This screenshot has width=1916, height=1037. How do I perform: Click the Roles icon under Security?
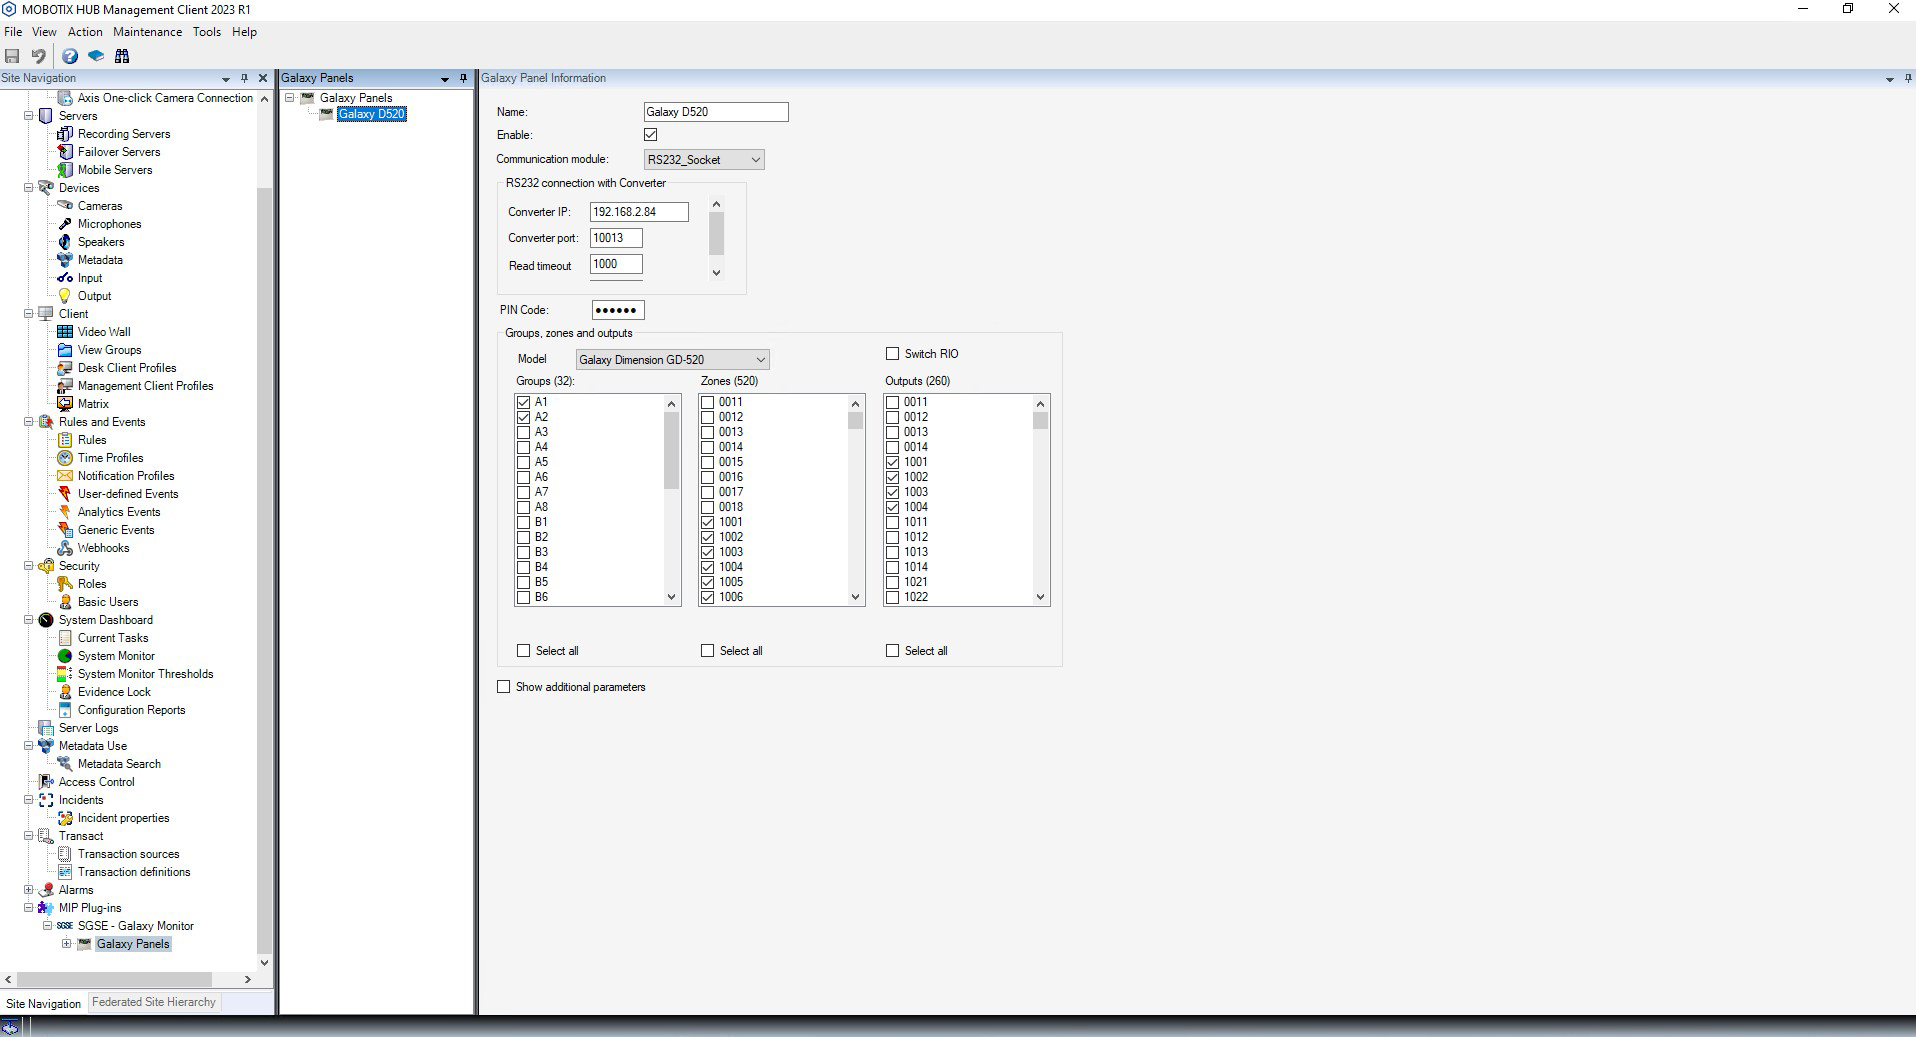[x=65, y=584]
